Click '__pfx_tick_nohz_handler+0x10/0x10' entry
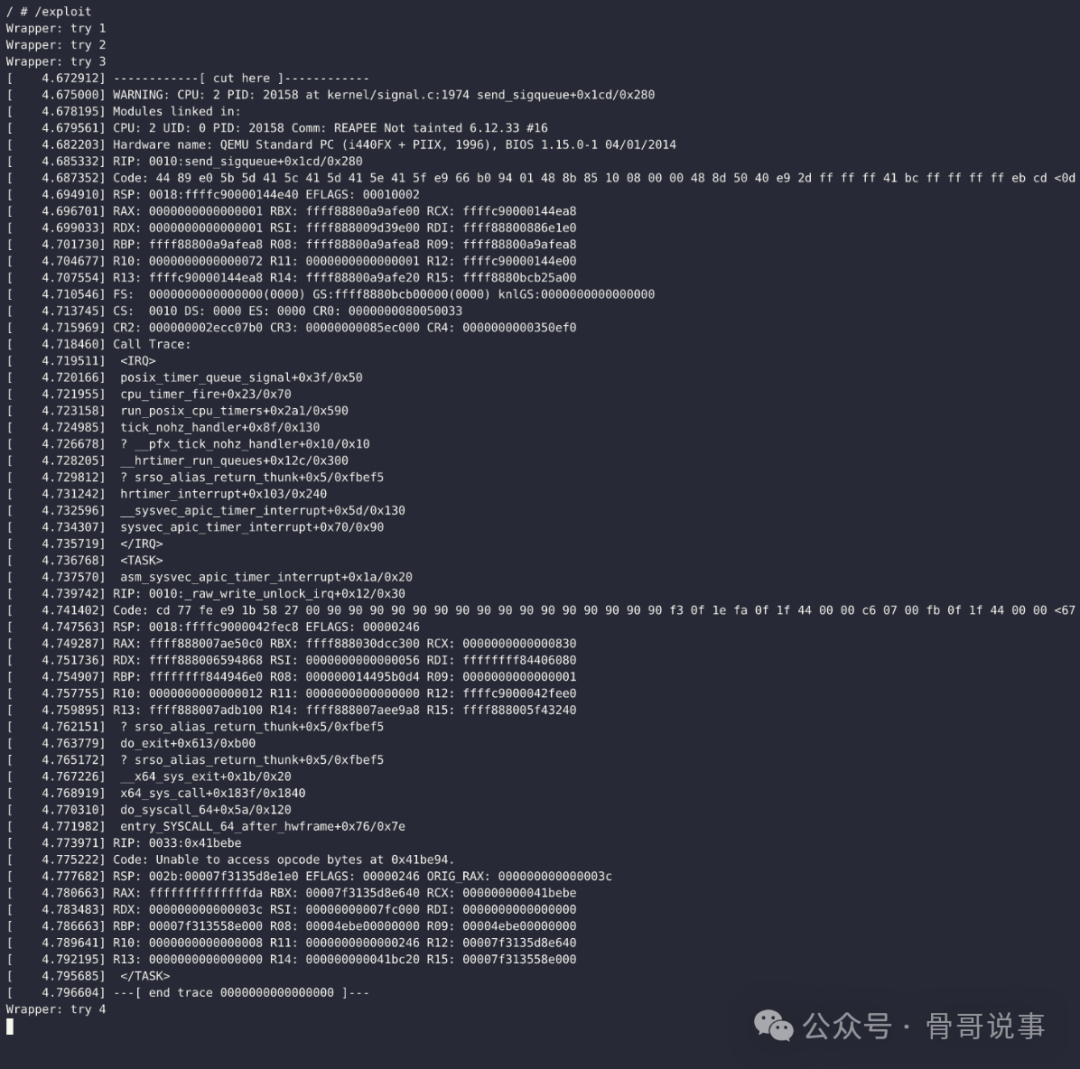Viewport: 1080px width, 1069px height. pos(245,444)
